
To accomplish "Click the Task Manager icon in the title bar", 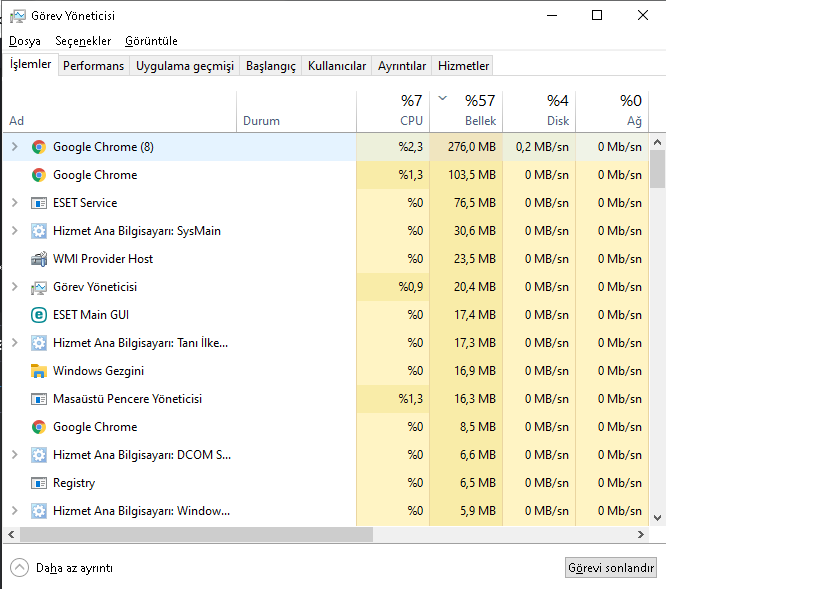I will 18,16.
